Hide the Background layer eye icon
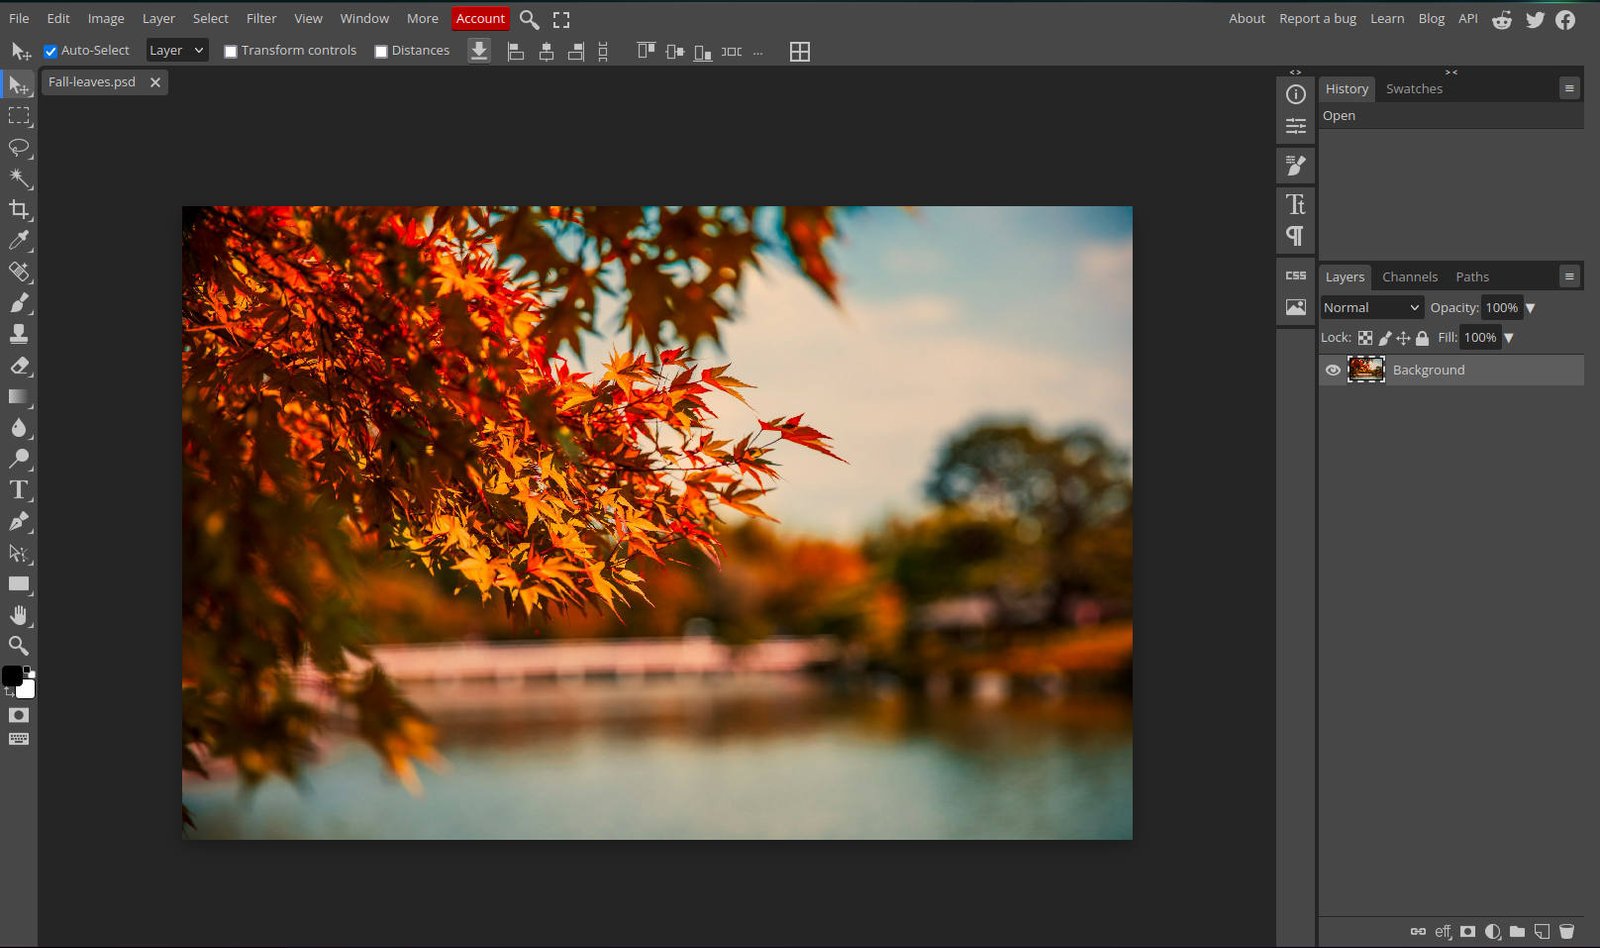Screen dimensions: 1600x948 [1333, 370]
